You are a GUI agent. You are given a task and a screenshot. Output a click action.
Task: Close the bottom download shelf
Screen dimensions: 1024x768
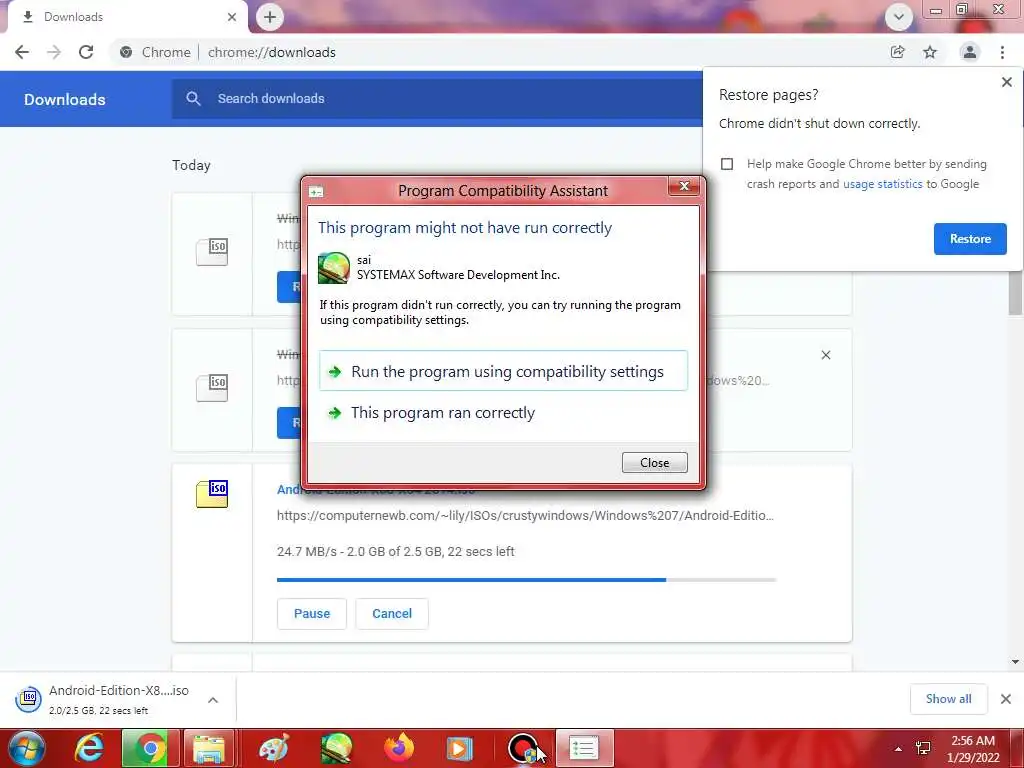click(1006, 699)
